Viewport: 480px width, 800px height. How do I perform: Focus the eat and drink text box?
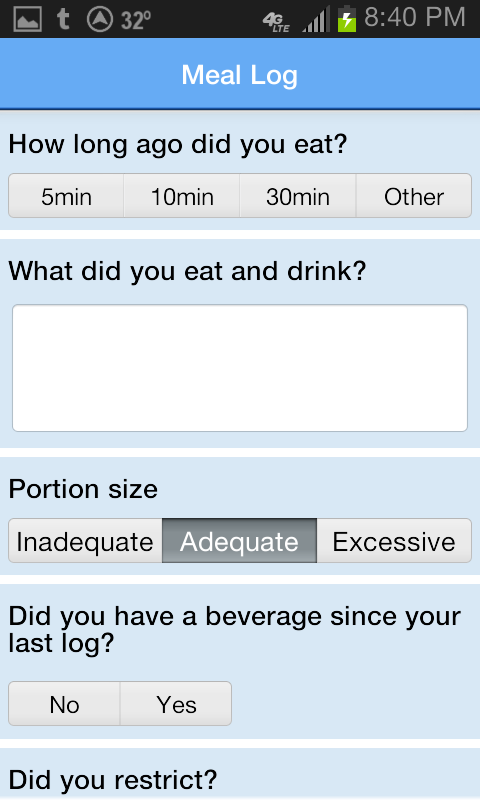(240, 368)
